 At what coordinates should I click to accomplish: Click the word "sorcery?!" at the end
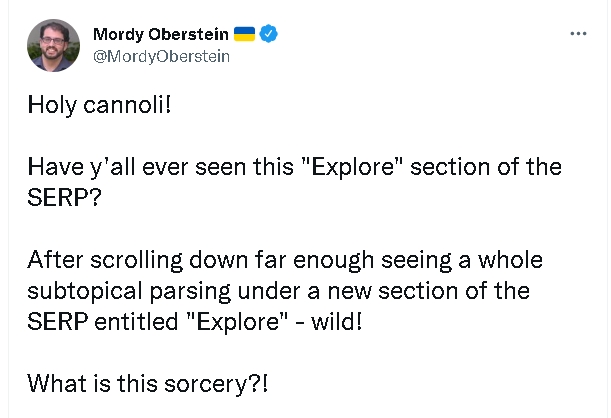click(224, 382)
